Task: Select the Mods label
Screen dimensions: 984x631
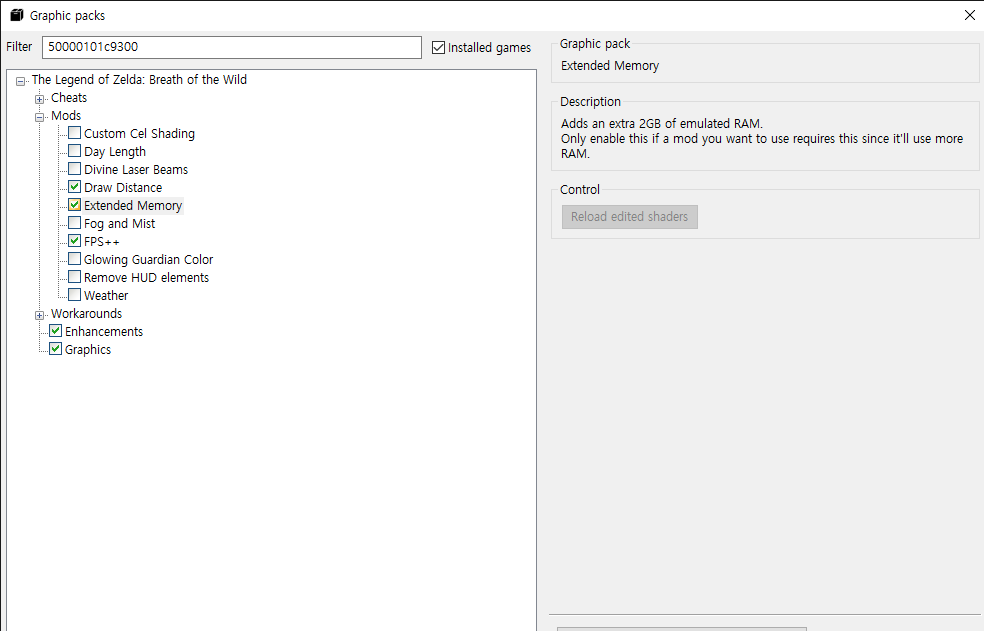Action: [x=66, y=116]
